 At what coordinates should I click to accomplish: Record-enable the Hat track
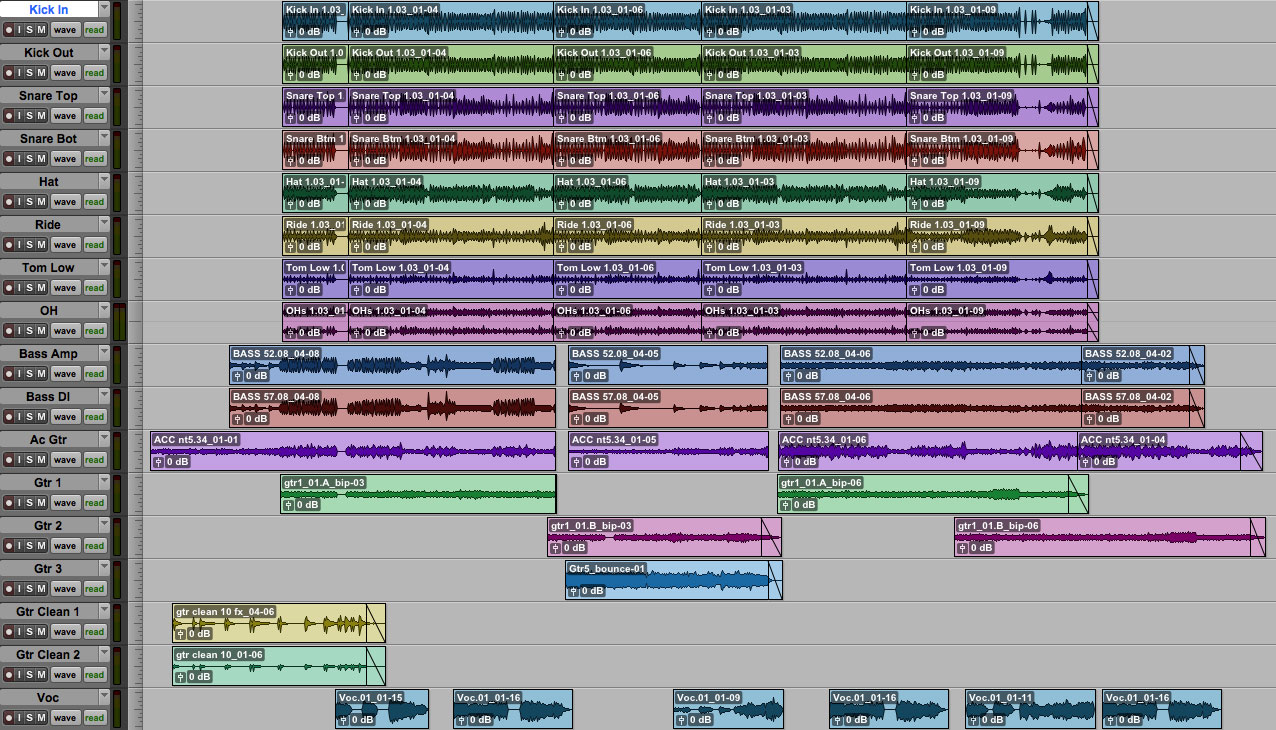click(9, 201)
